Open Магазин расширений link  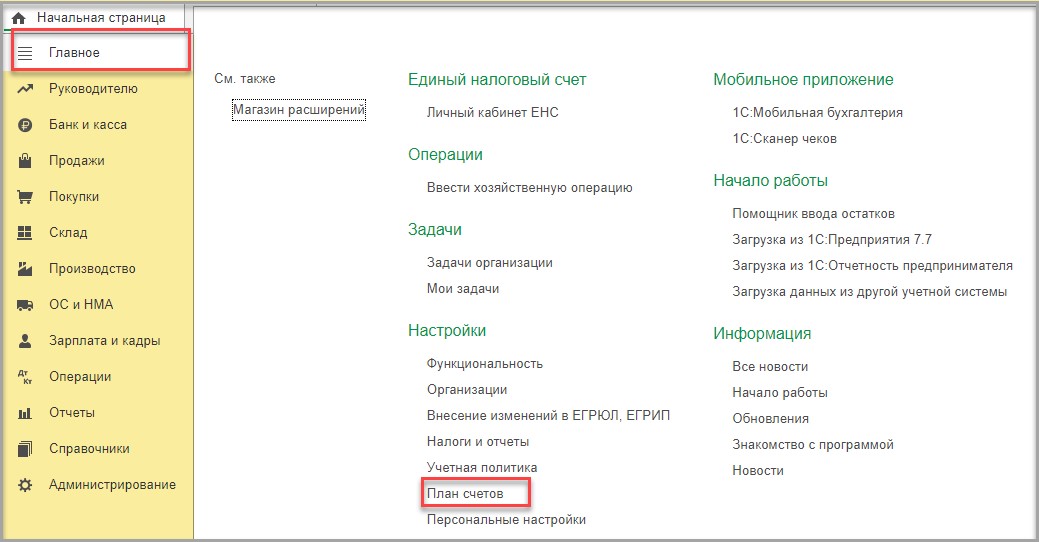pyautogui.click(x=299, y=109)
